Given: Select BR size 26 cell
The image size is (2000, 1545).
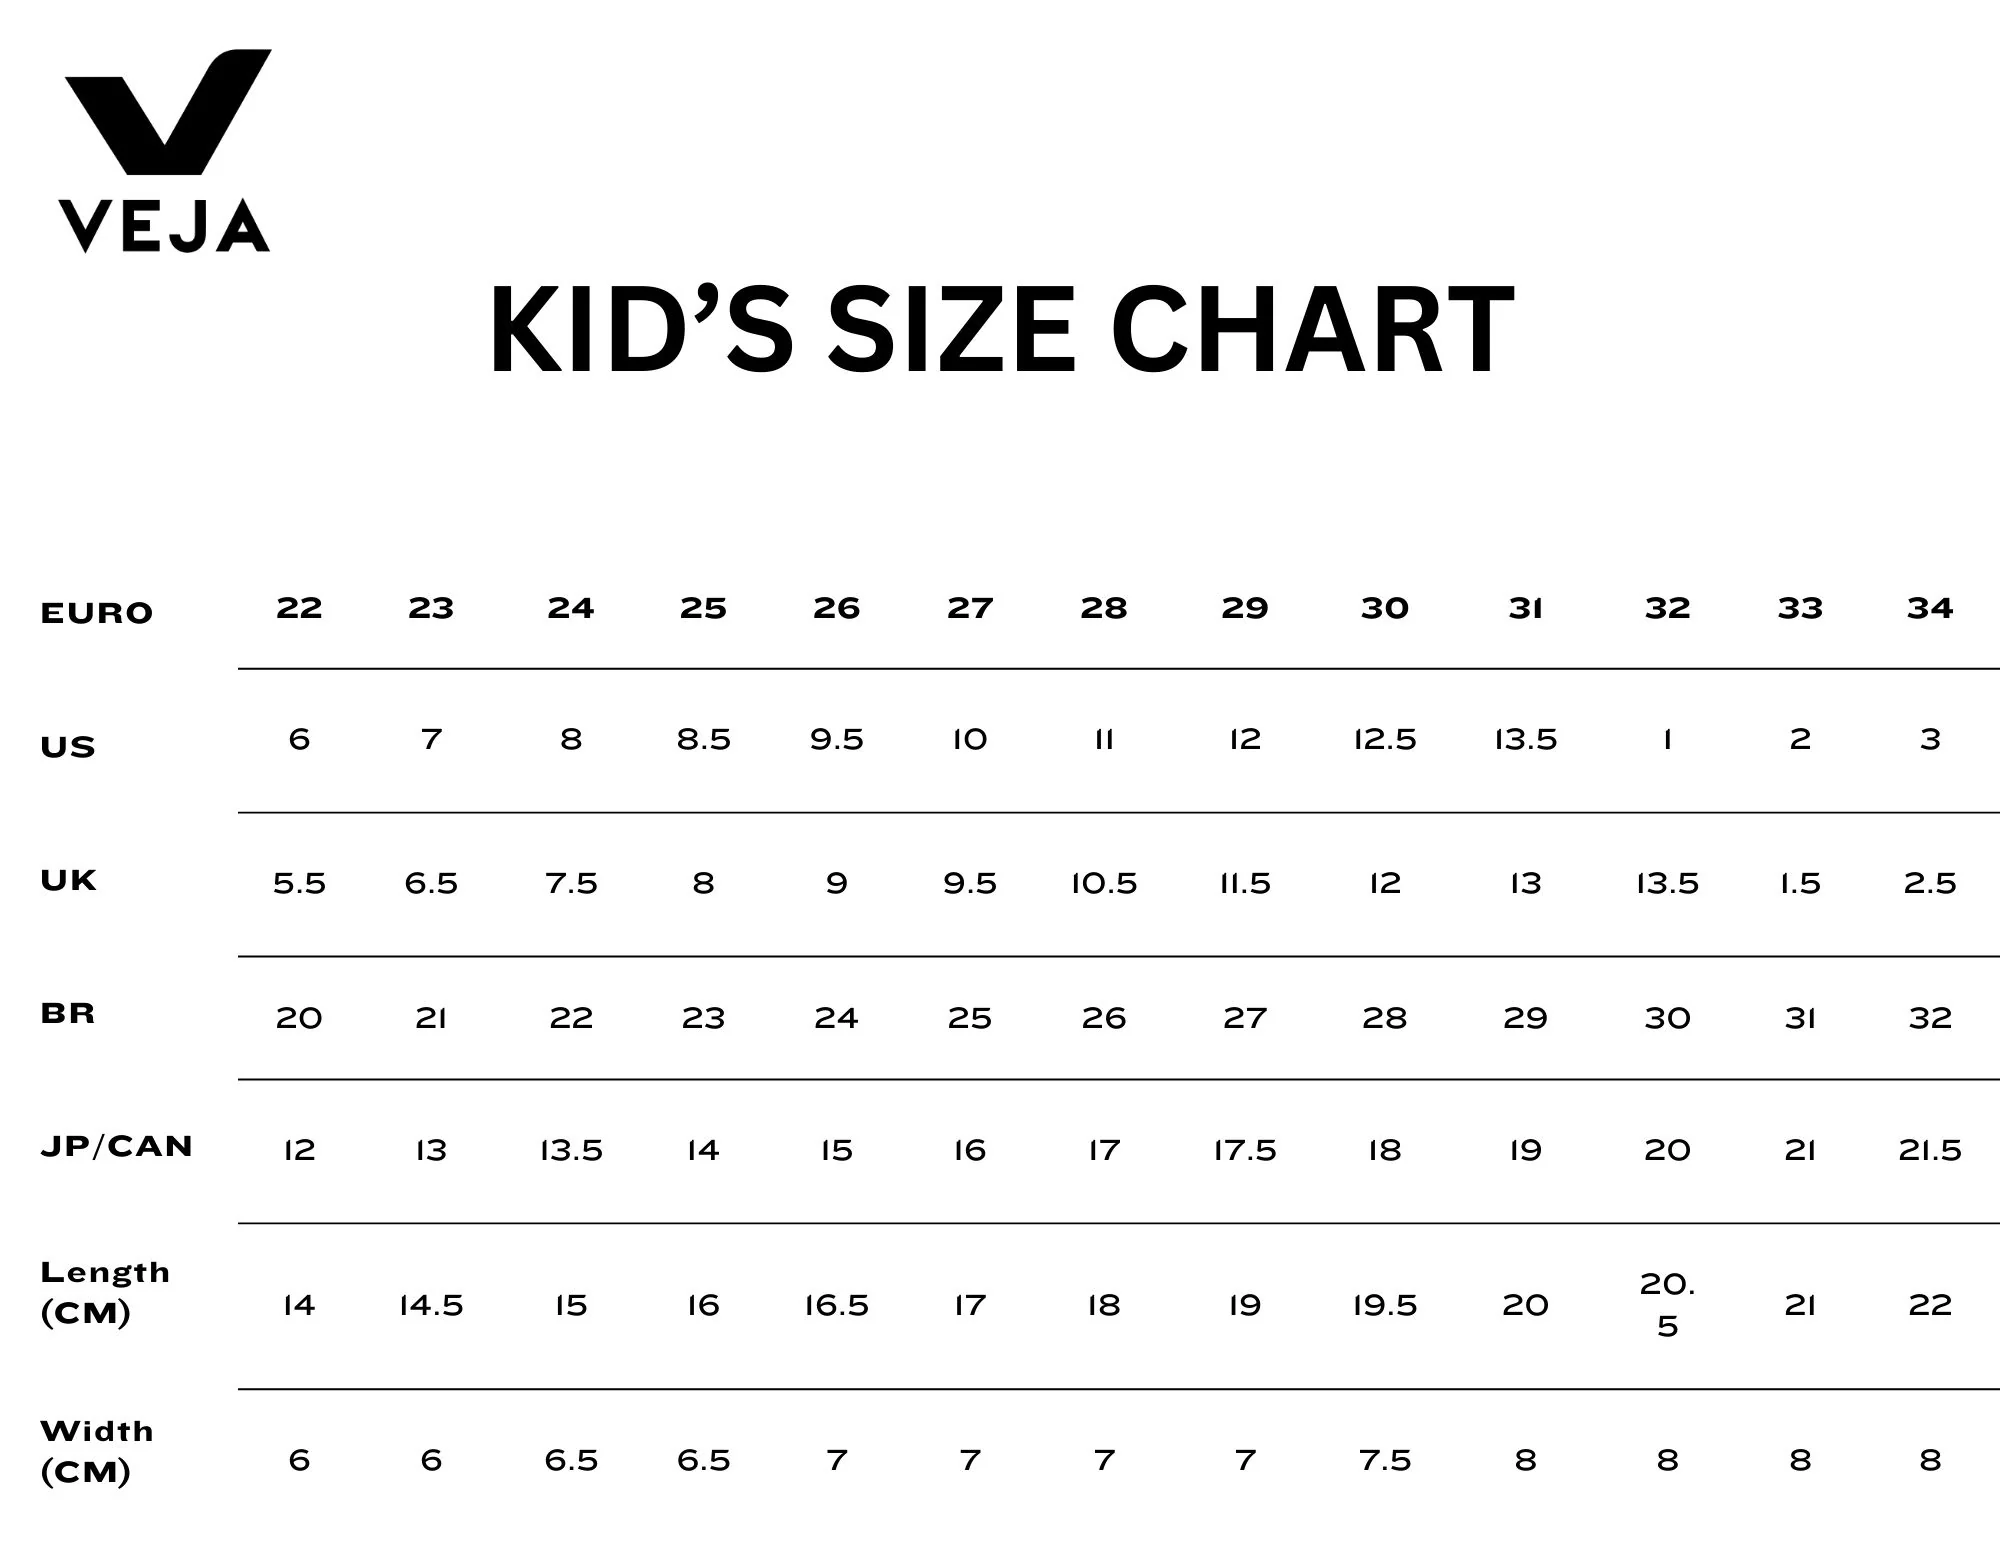Looking at the screenshot, I should pos(1104,1018).
